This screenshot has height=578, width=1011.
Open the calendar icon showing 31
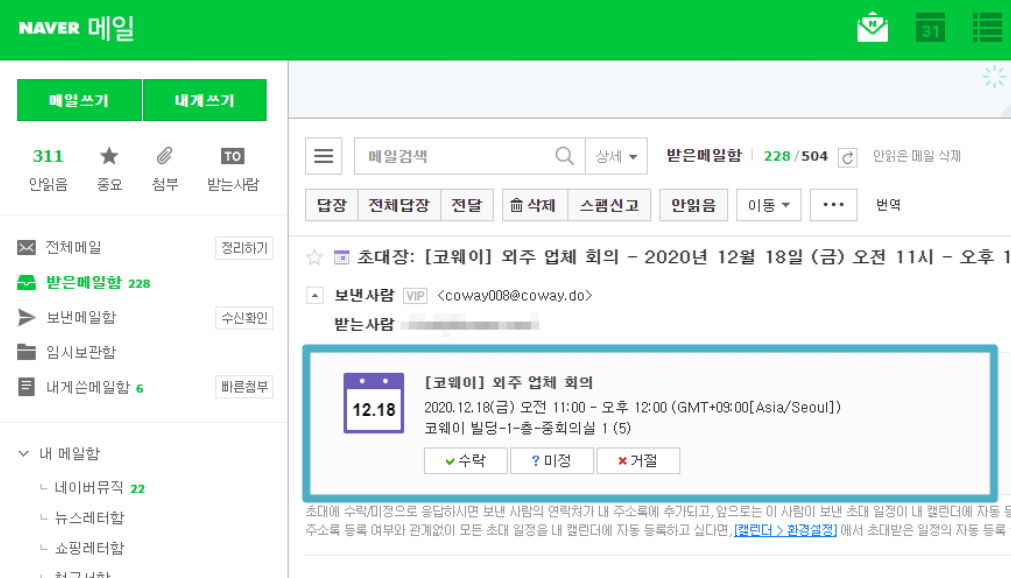pyautogui.click(x=930, y=28)
